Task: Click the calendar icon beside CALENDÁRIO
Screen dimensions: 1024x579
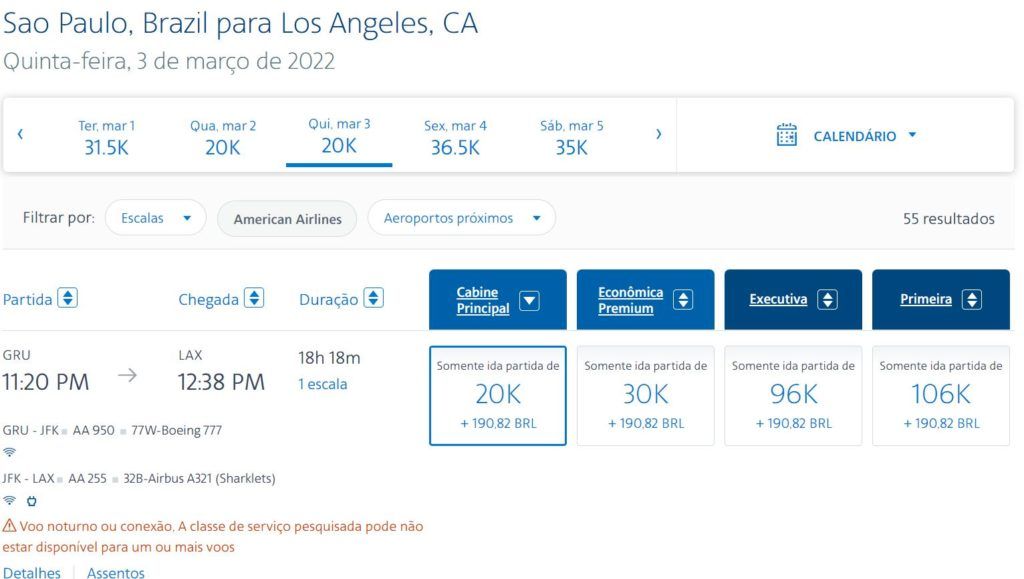Action: tap(786, 135)
